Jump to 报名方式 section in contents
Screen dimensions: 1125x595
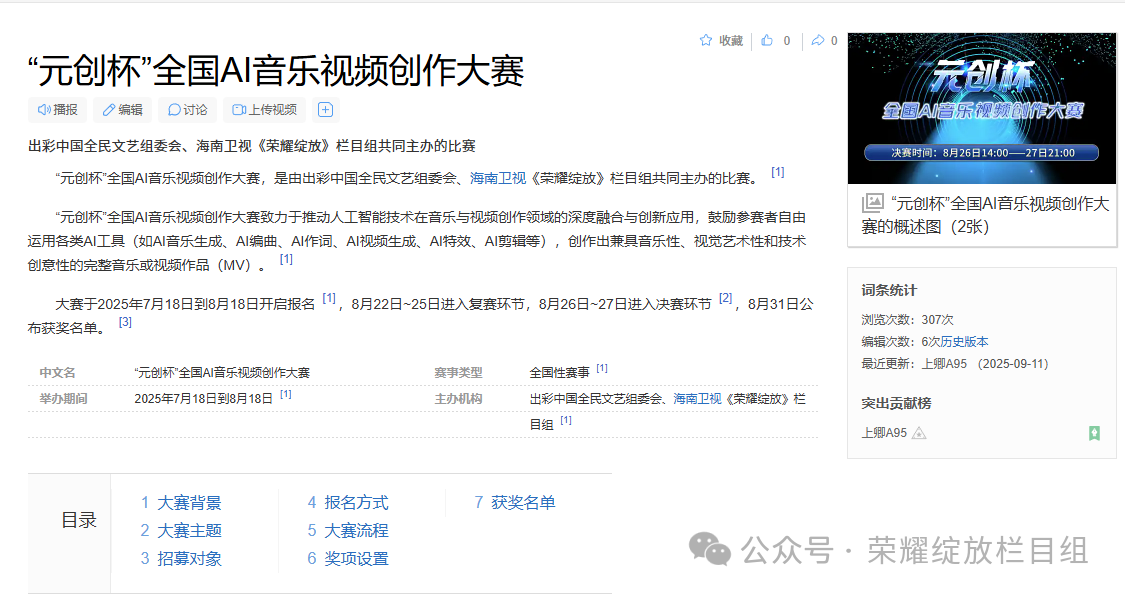pyautogui.click(x=356, y=503)
